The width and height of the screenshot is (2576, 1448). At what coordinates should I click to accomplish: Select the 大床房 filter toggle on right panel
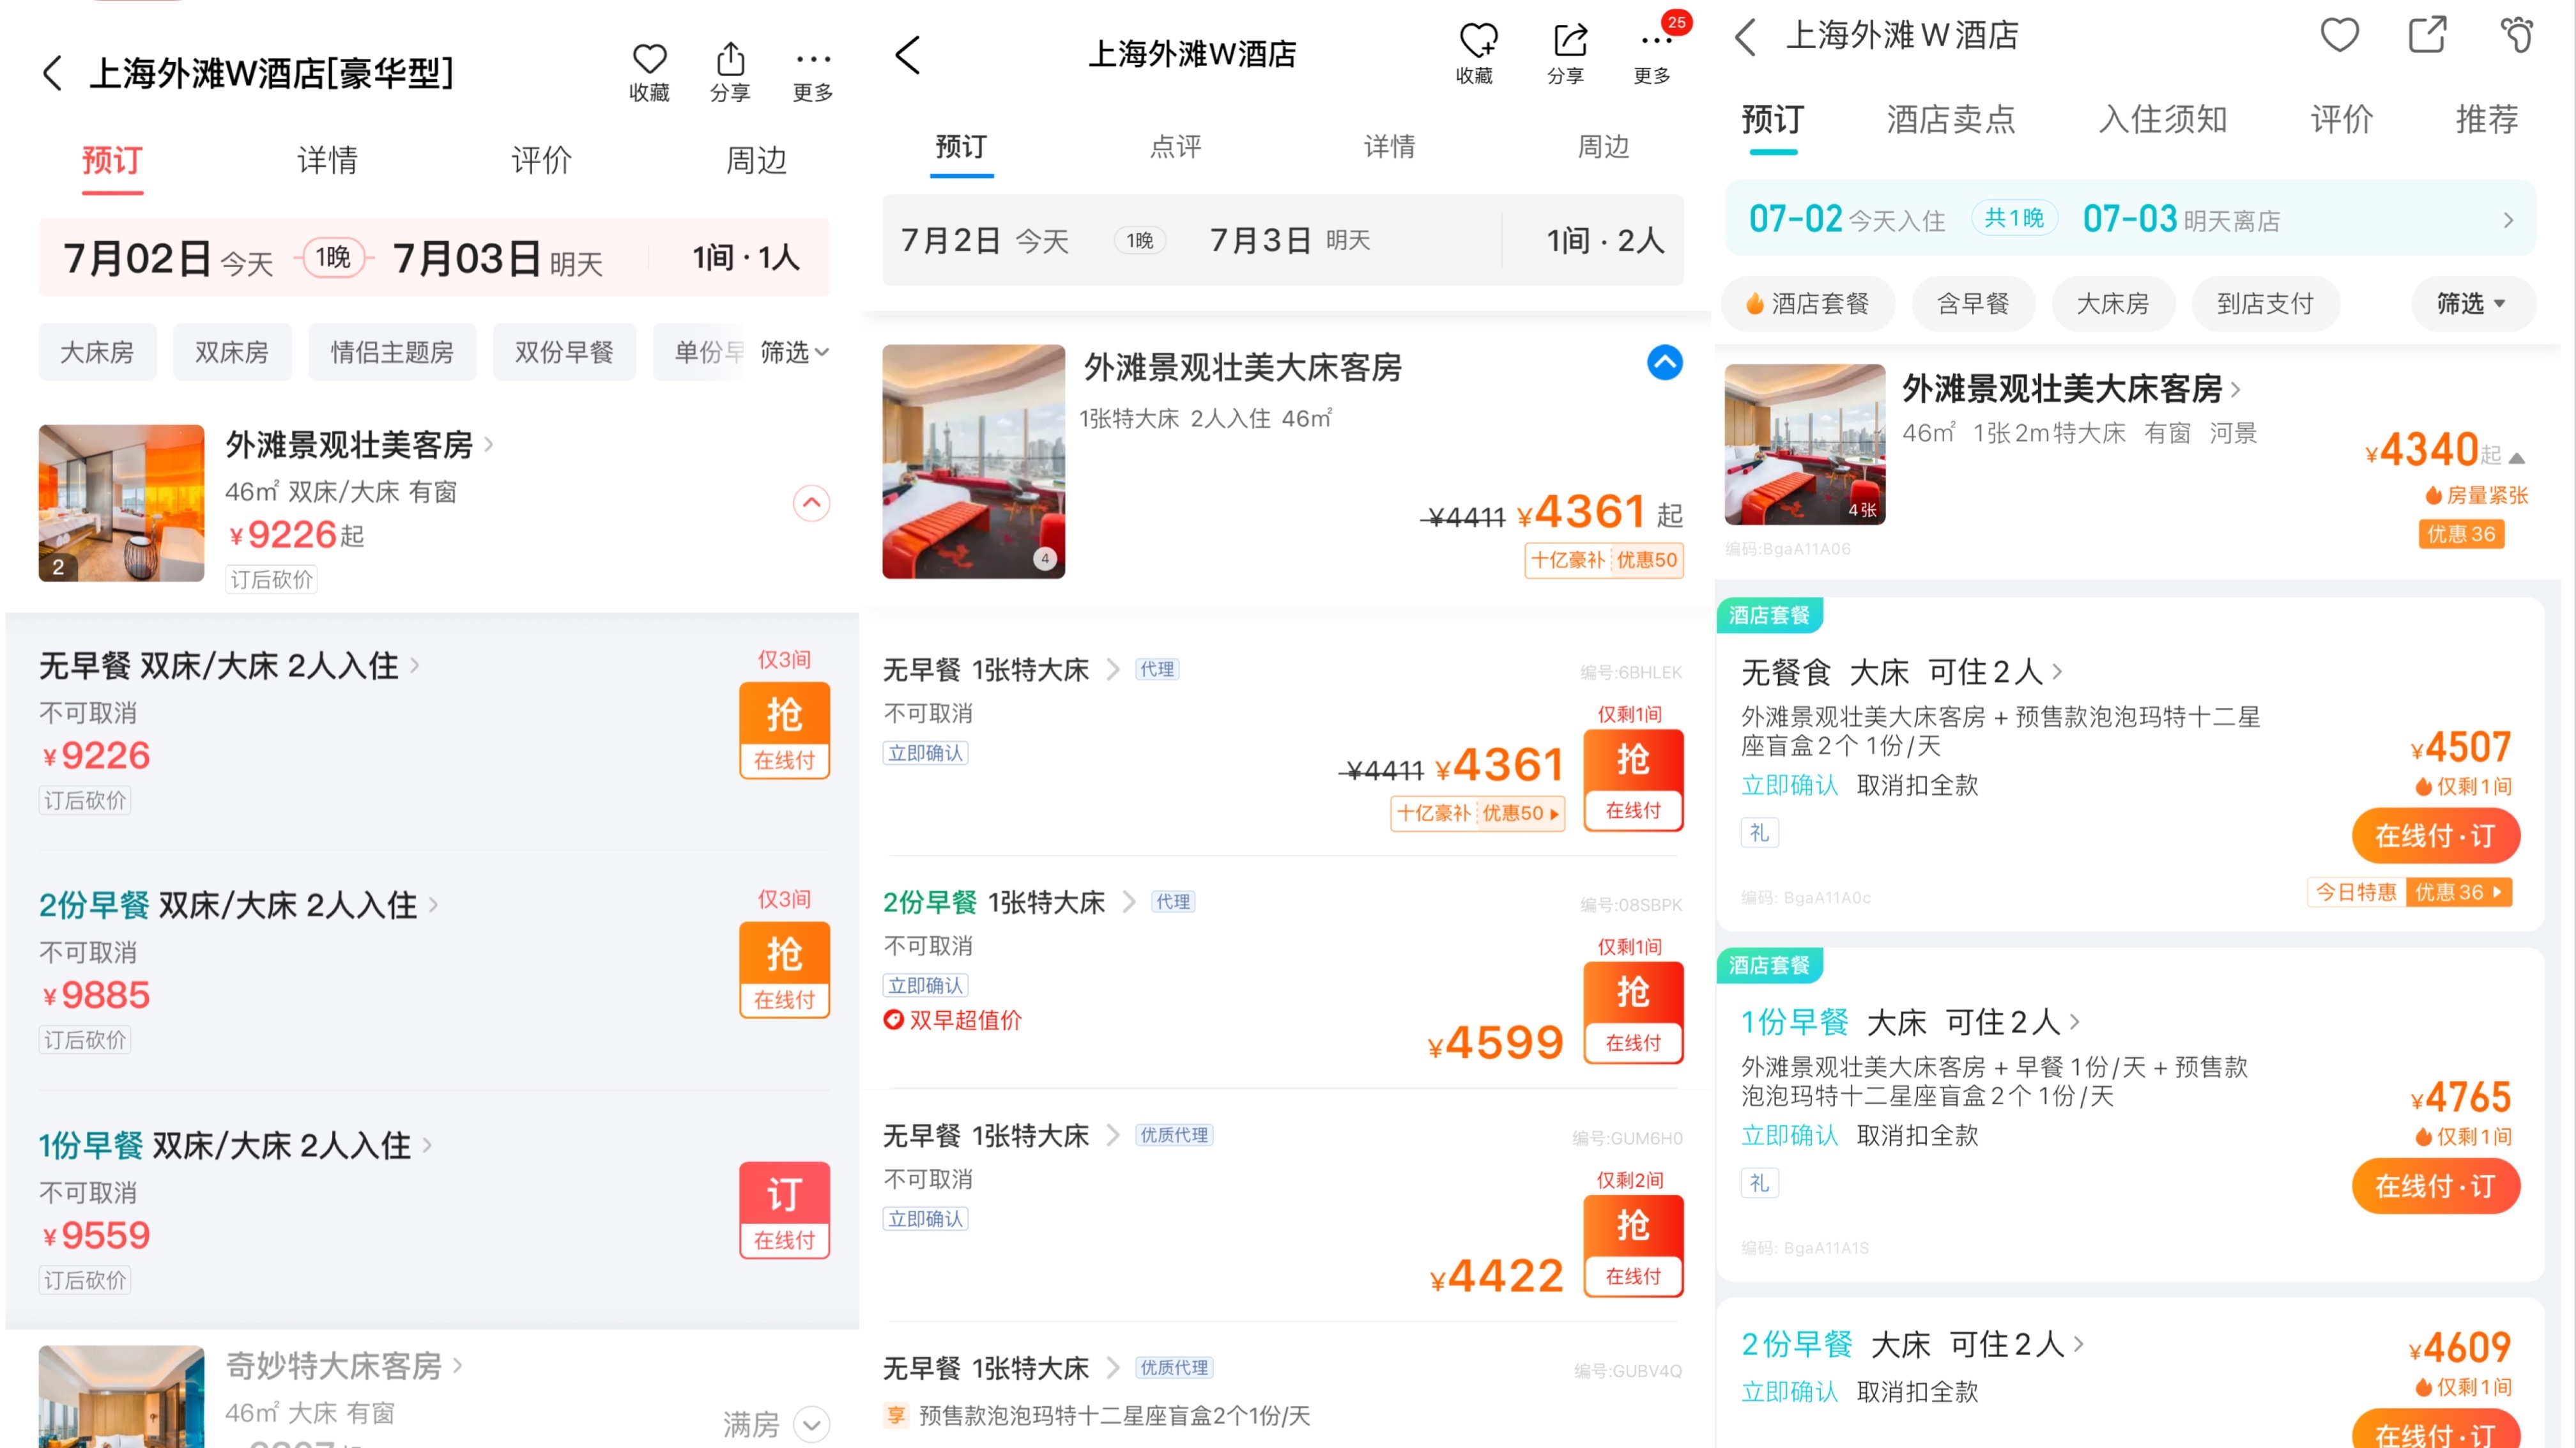pos(2116,304)
